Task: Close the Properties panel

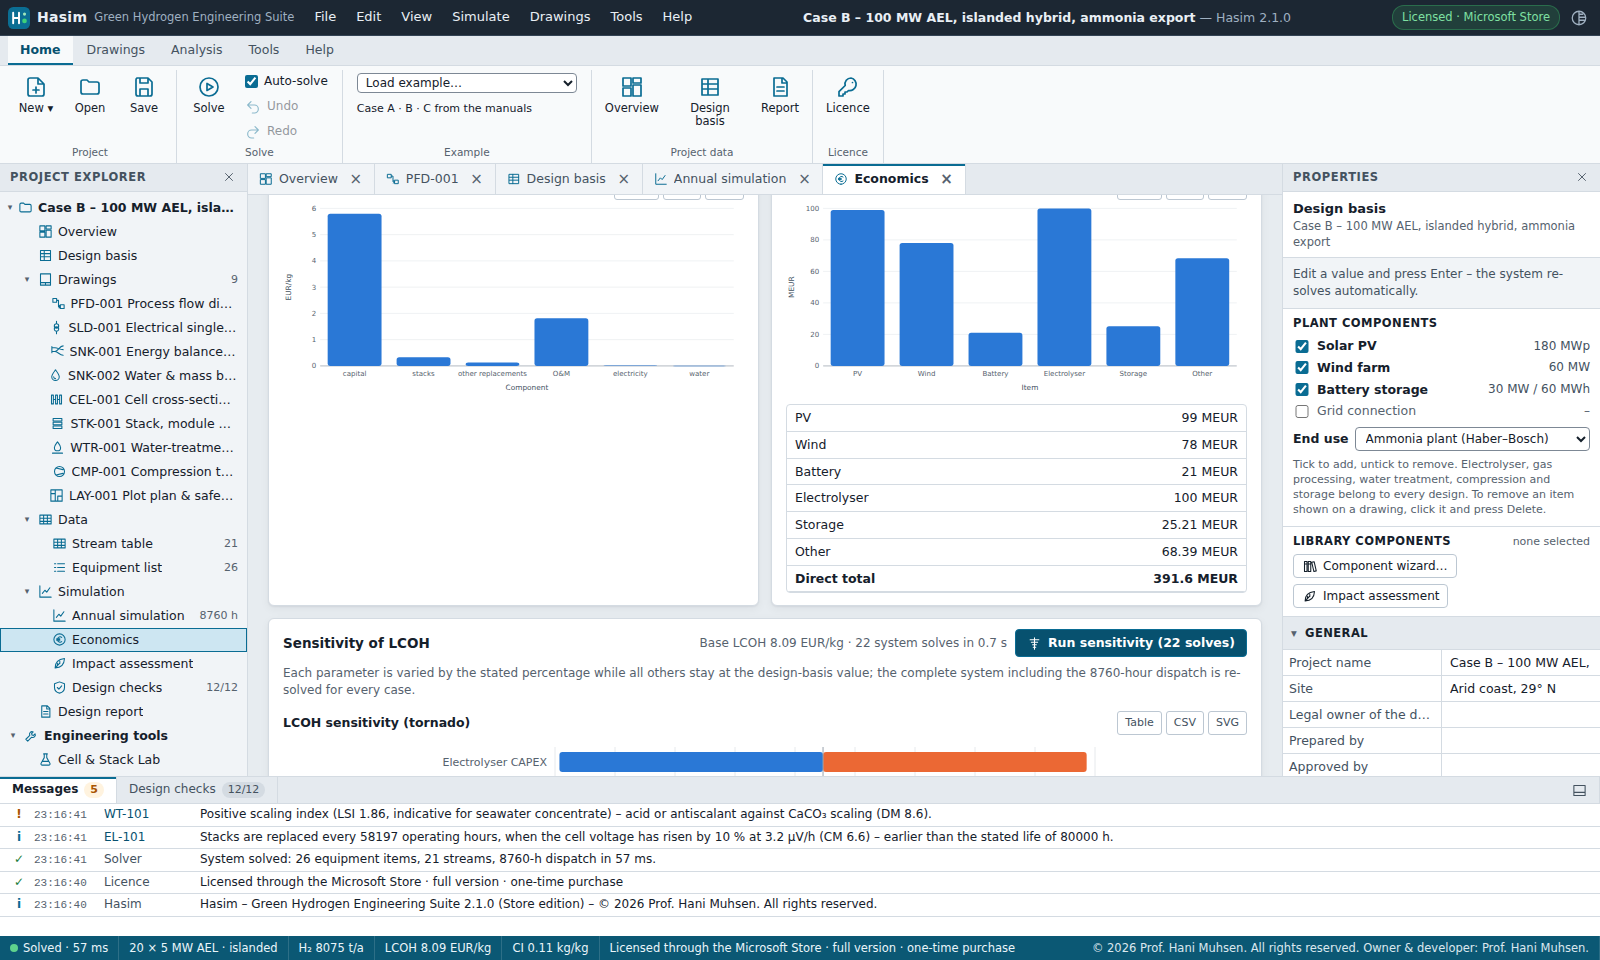Action: pyautogui.click(x=1582, y=177)
